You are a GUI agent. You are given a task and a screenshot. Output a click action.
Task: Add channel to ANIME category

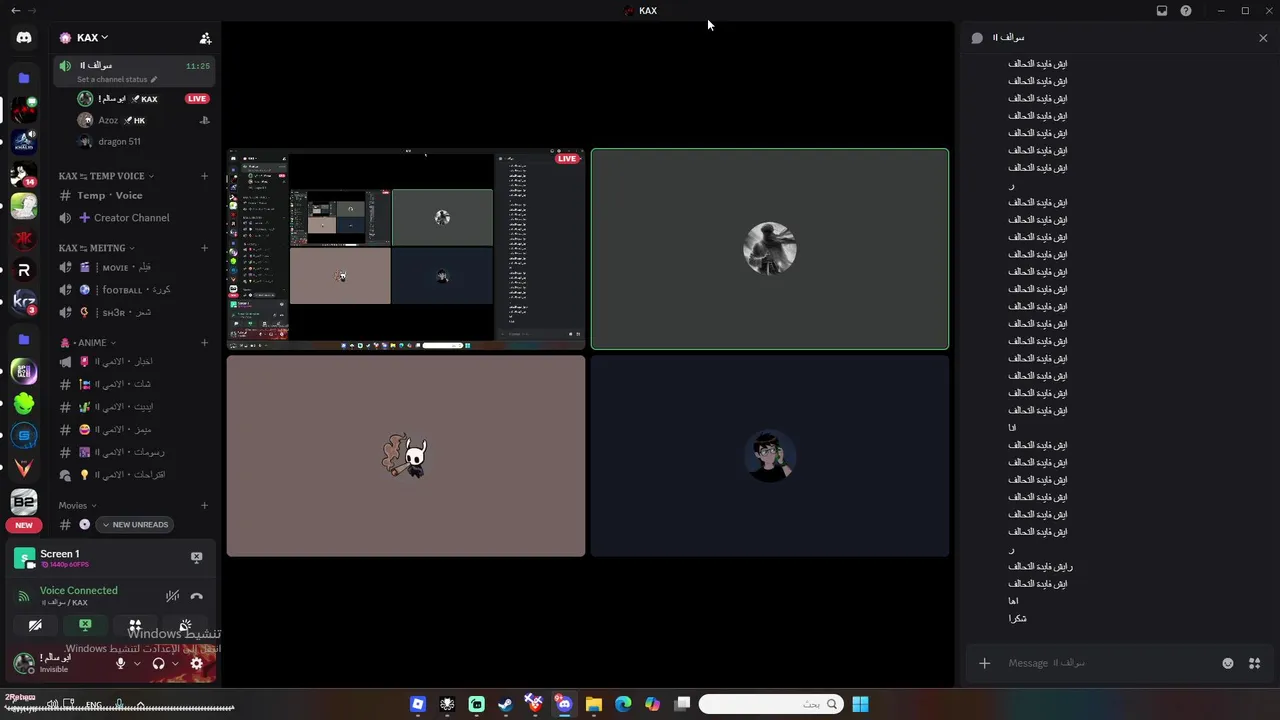[x=204, y=343]
